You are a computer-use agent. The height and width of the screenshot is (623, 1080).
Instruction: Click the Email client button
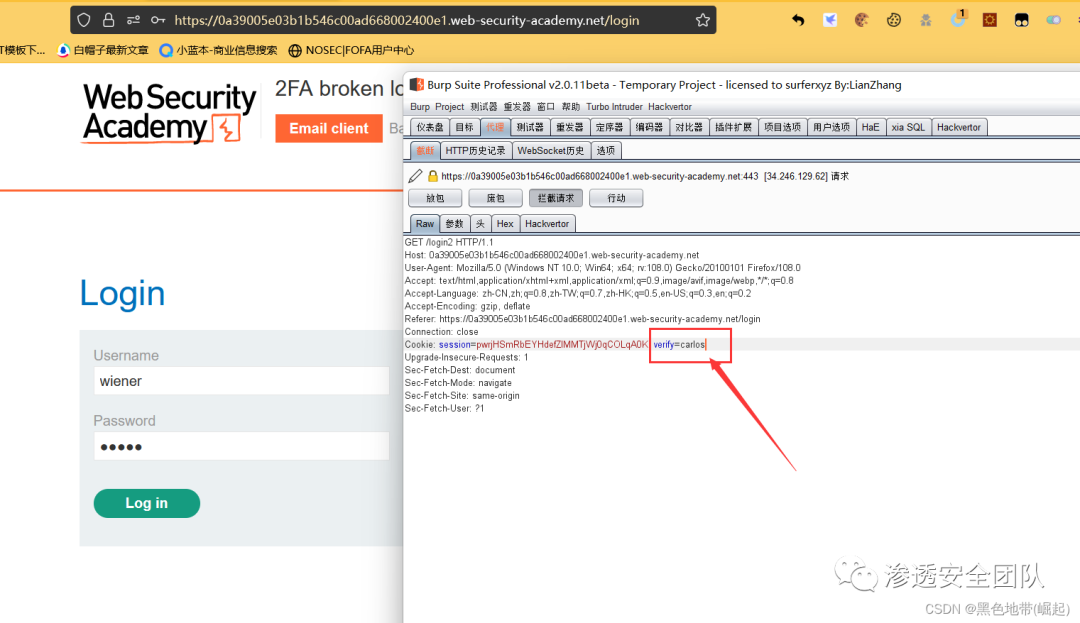tap(329, 128)
